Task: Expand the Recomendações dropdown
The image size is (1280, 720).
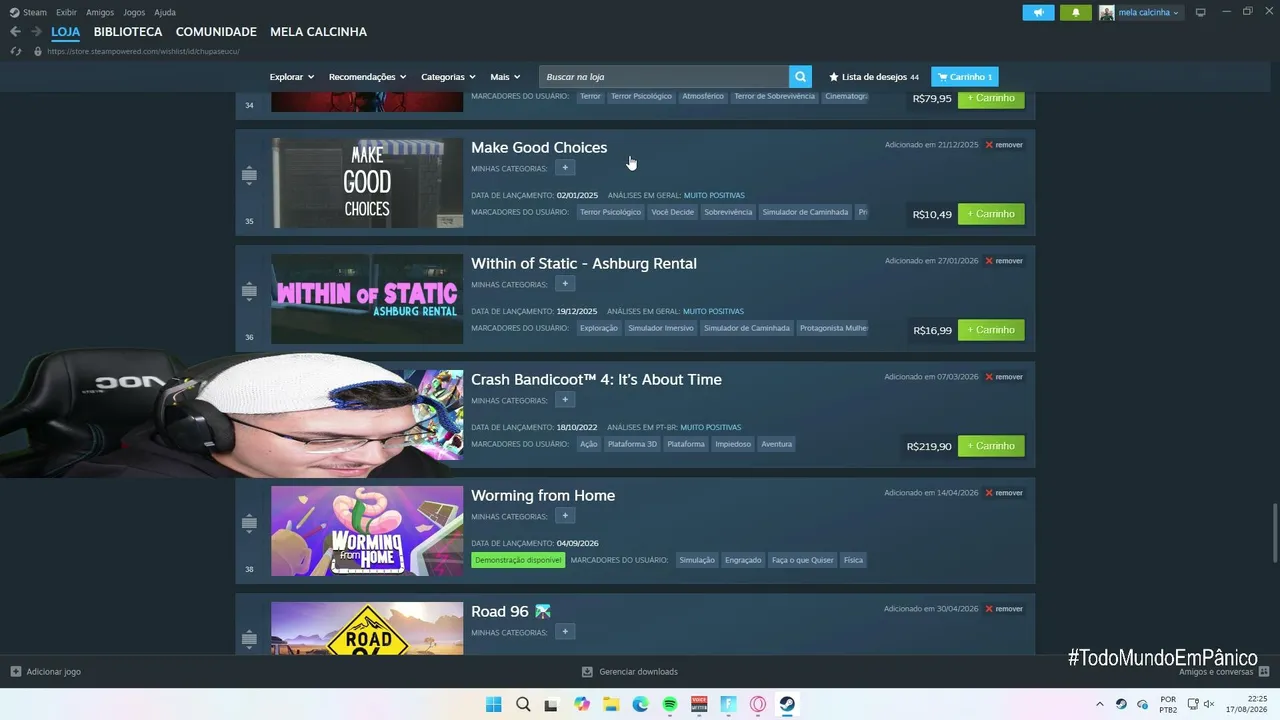Action: [x=367, y=77]
